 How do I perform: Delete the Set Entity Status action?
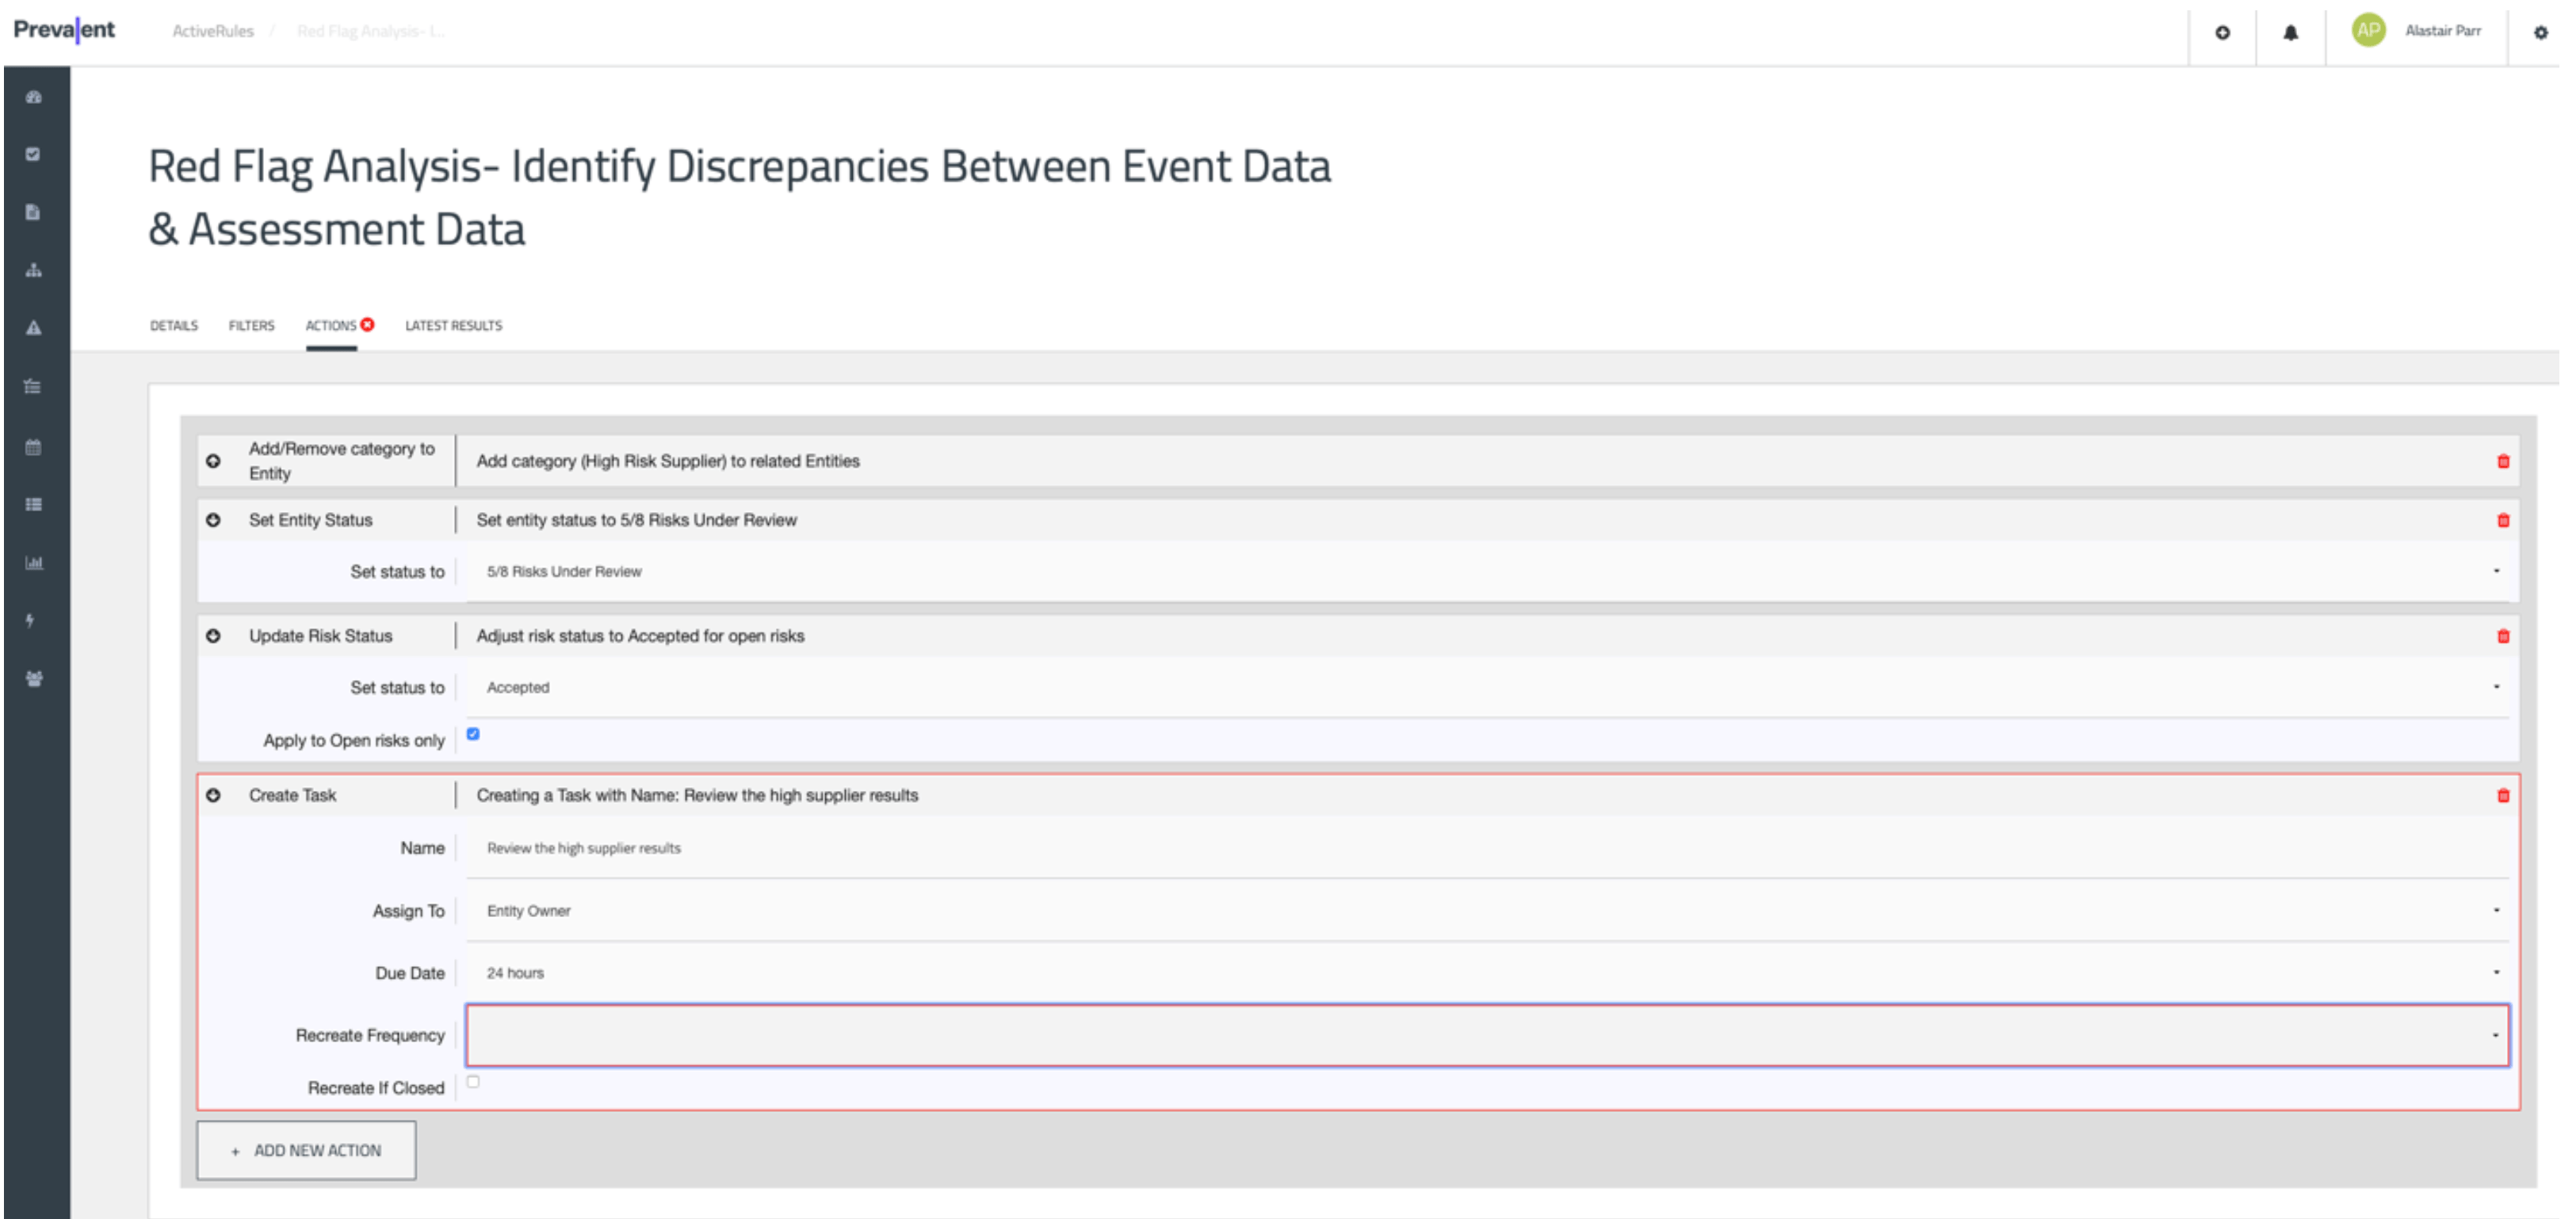tap(2503, 520)
